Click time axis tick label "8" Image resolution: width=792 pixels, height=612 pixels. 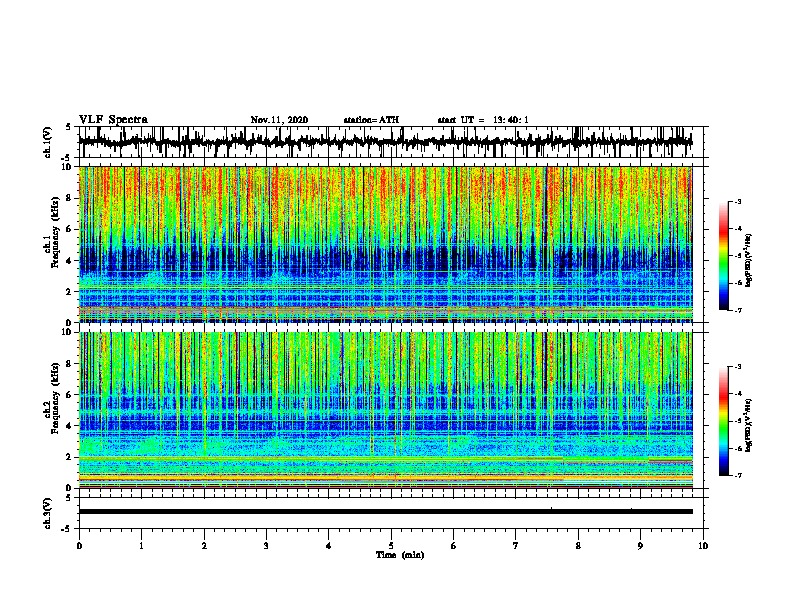[x=578, y=546]
